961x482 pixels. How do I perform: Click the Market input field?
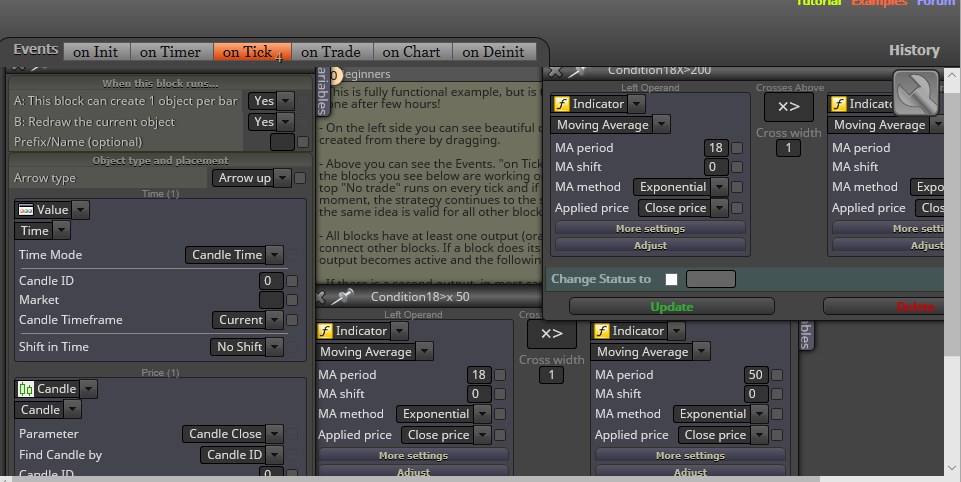click(x=271, y=300)
